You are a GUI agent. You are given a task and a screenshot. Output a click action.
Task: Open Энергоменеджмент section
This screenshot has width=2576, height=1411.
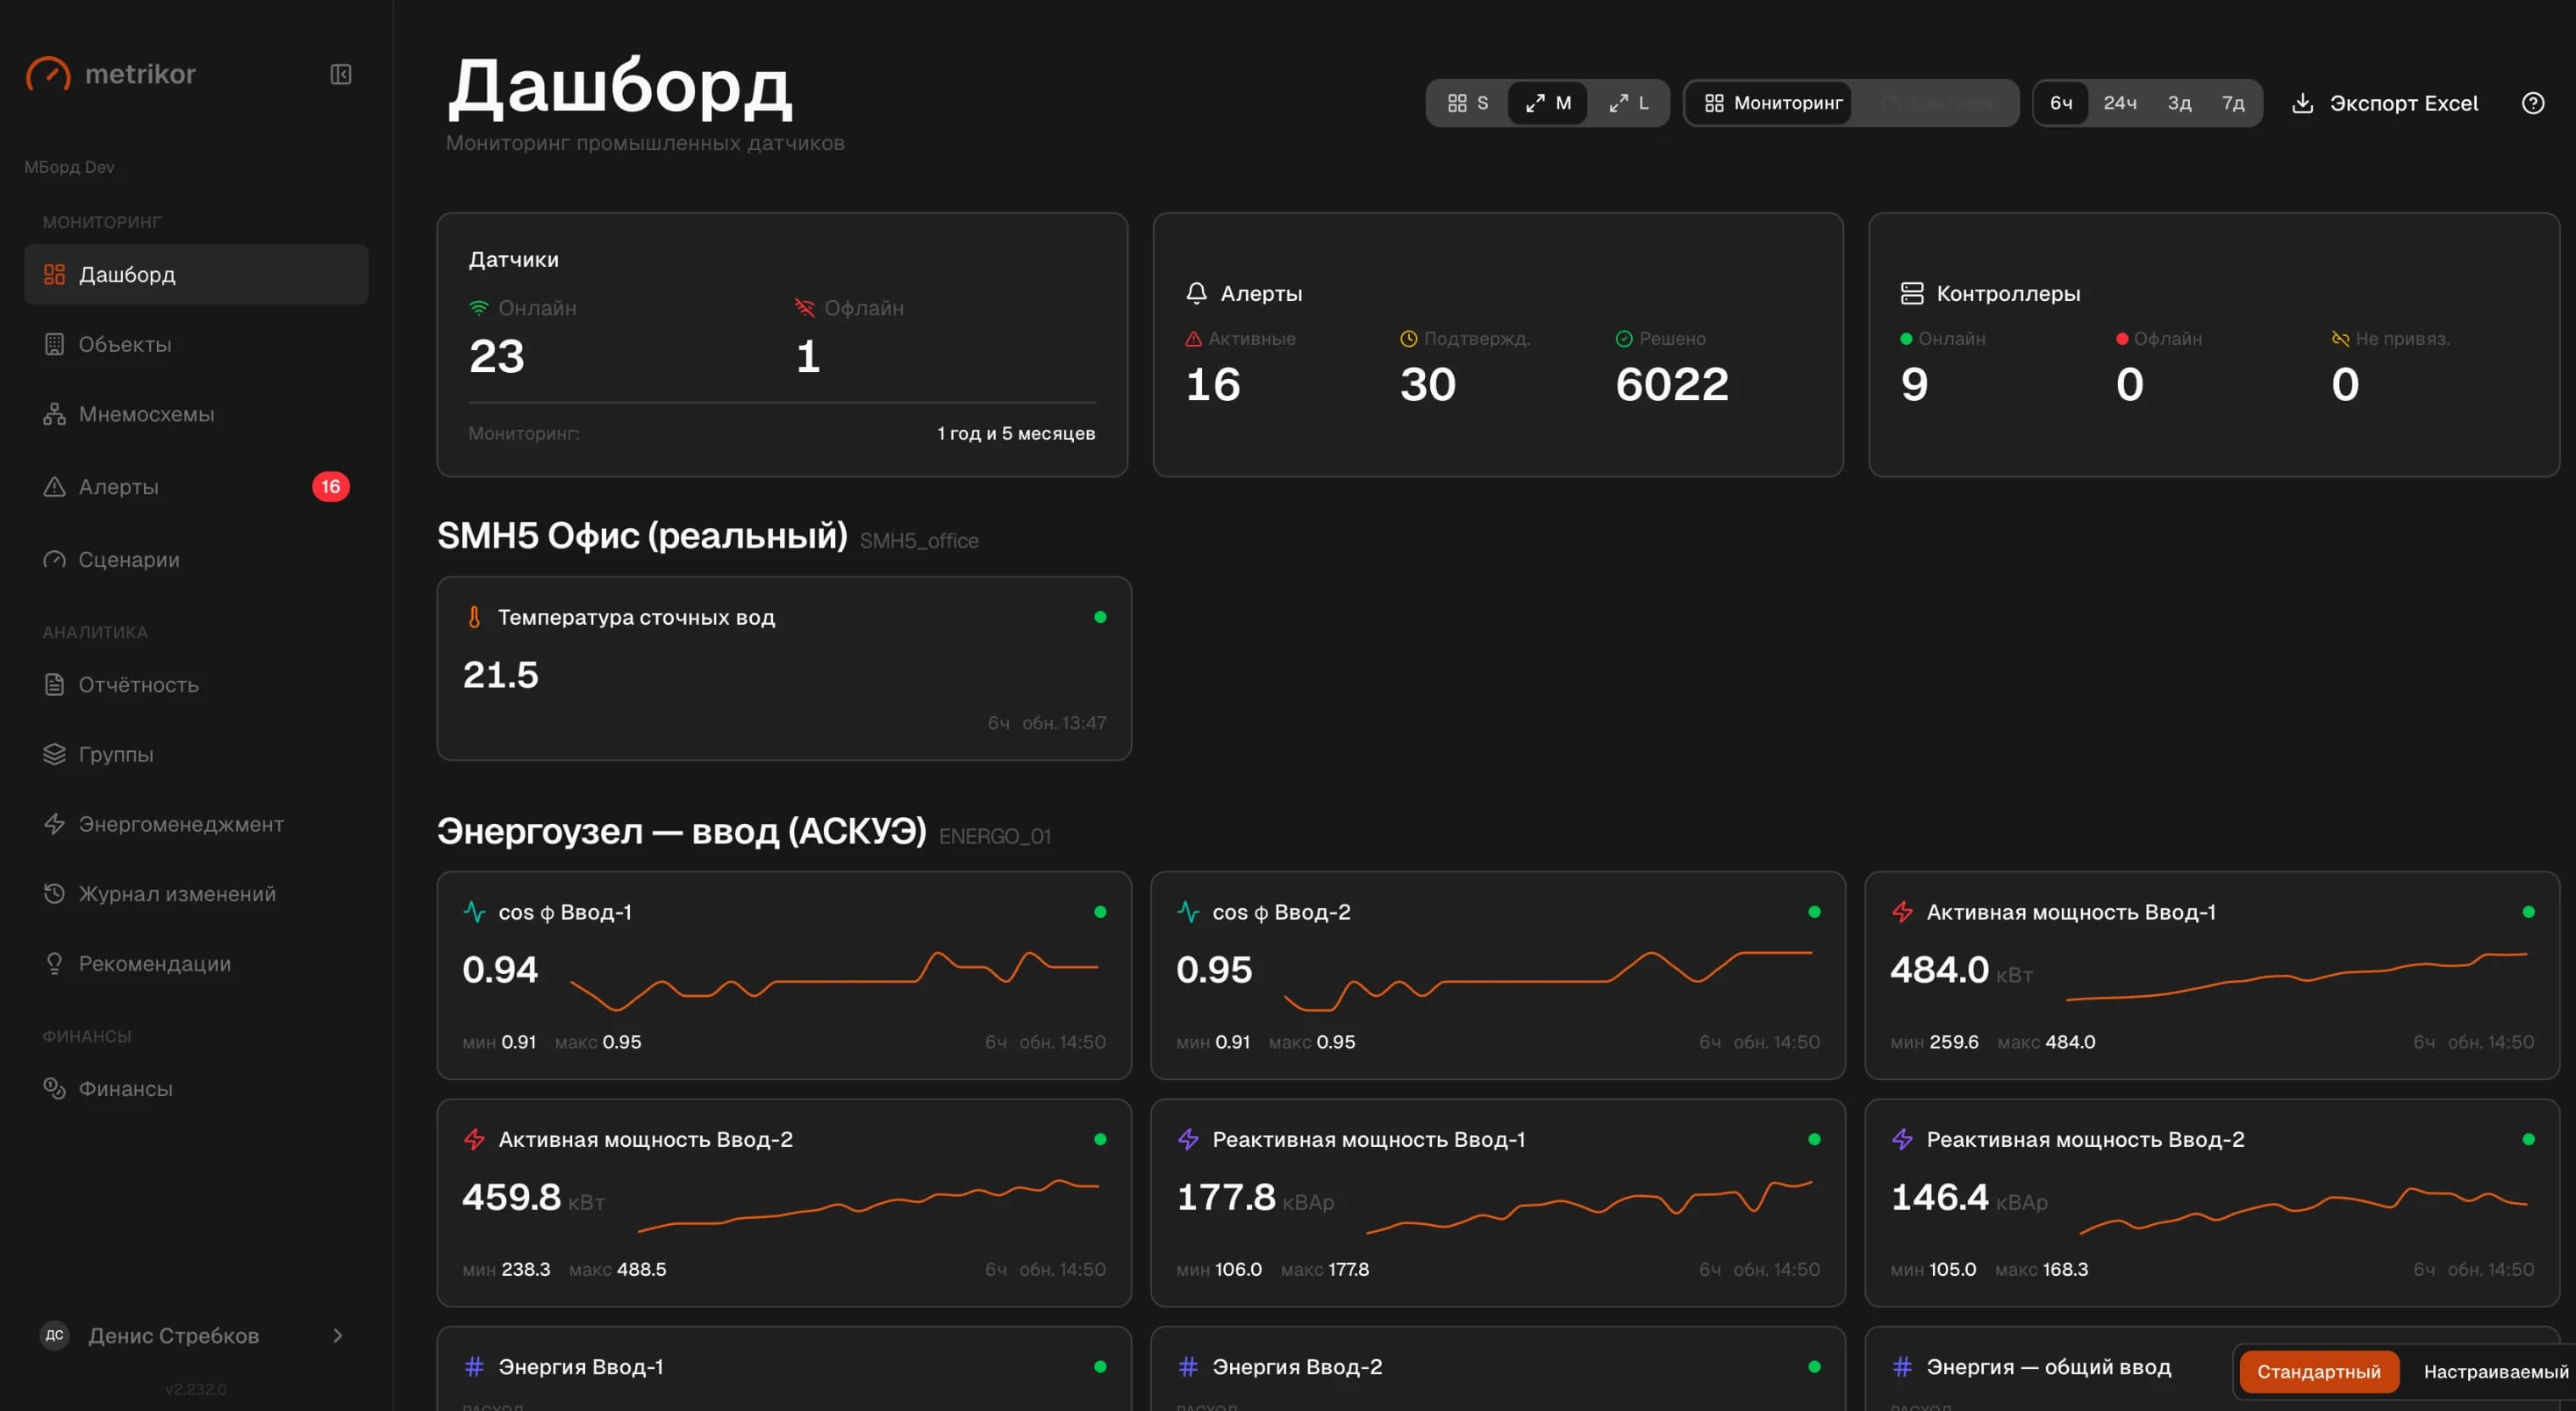(196, 824)
